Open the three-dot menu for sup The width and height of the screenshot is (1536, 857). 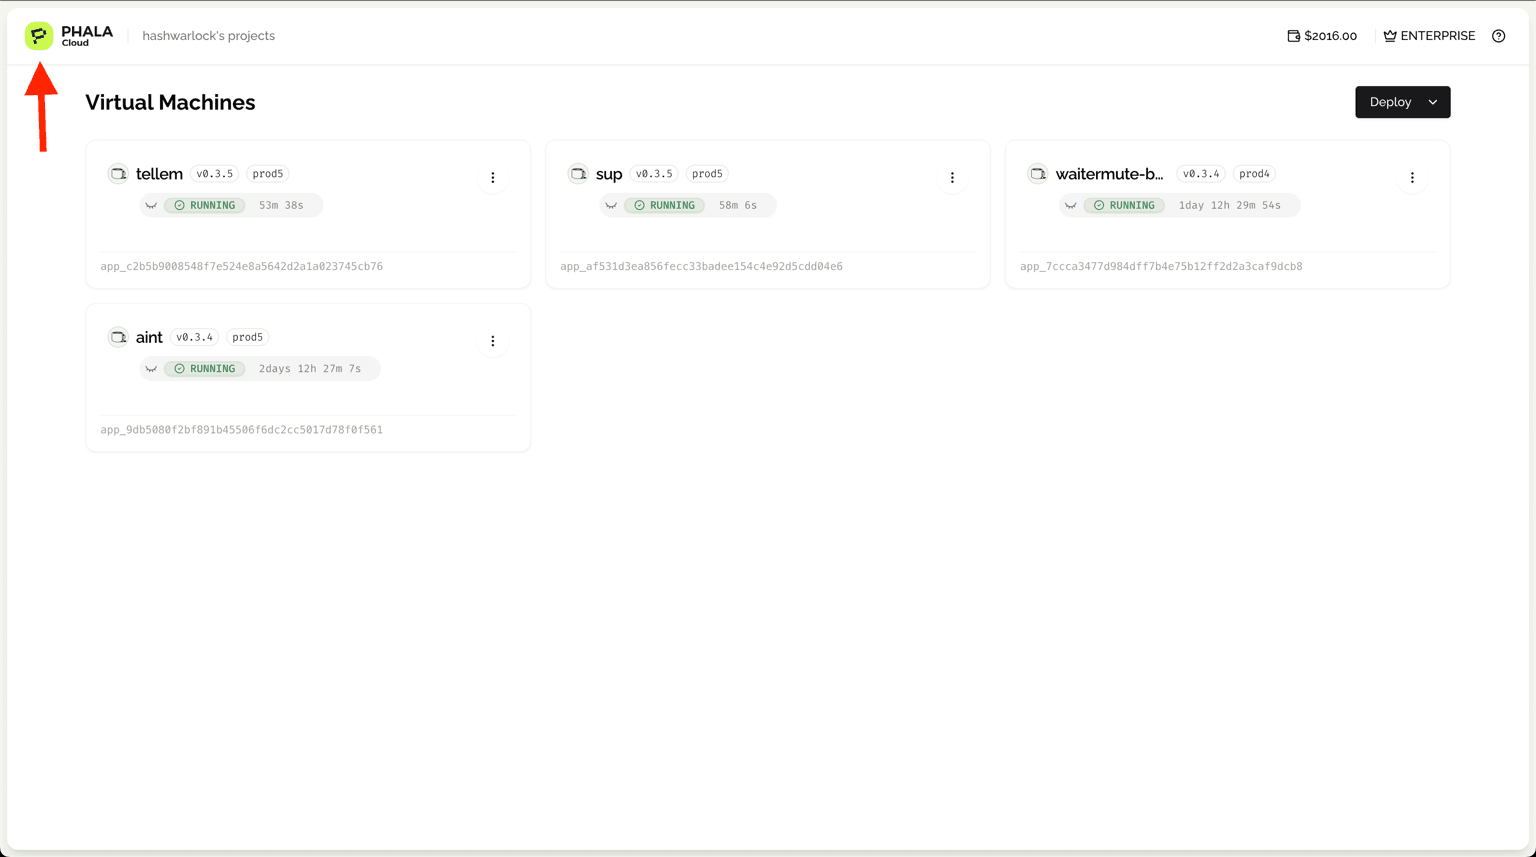pos(952,178)
